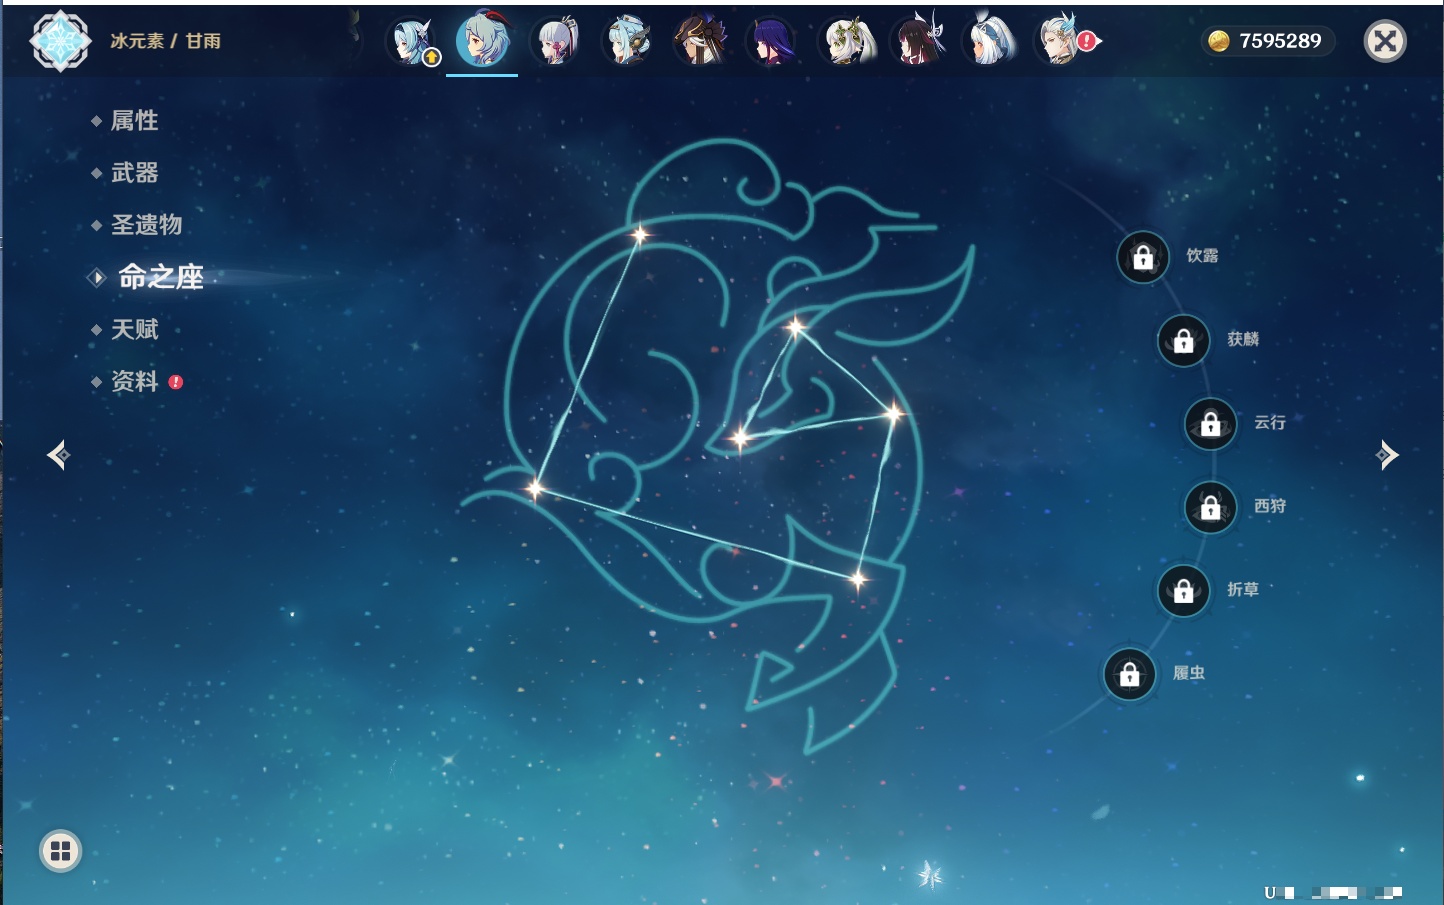Open the 圣遗物 artifacts page
Viewport: 1444px width, 905px height.
(x=146, y=225)
